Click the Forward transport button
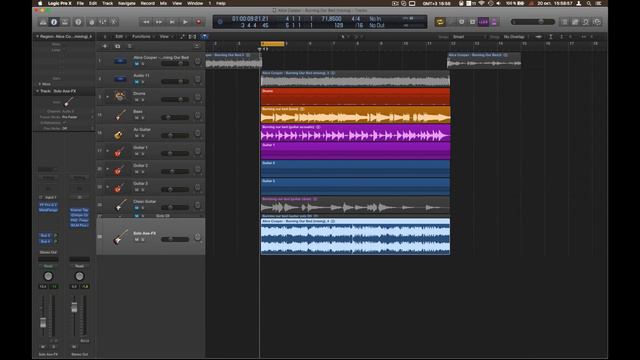640x360 pixels. [159, 22]
